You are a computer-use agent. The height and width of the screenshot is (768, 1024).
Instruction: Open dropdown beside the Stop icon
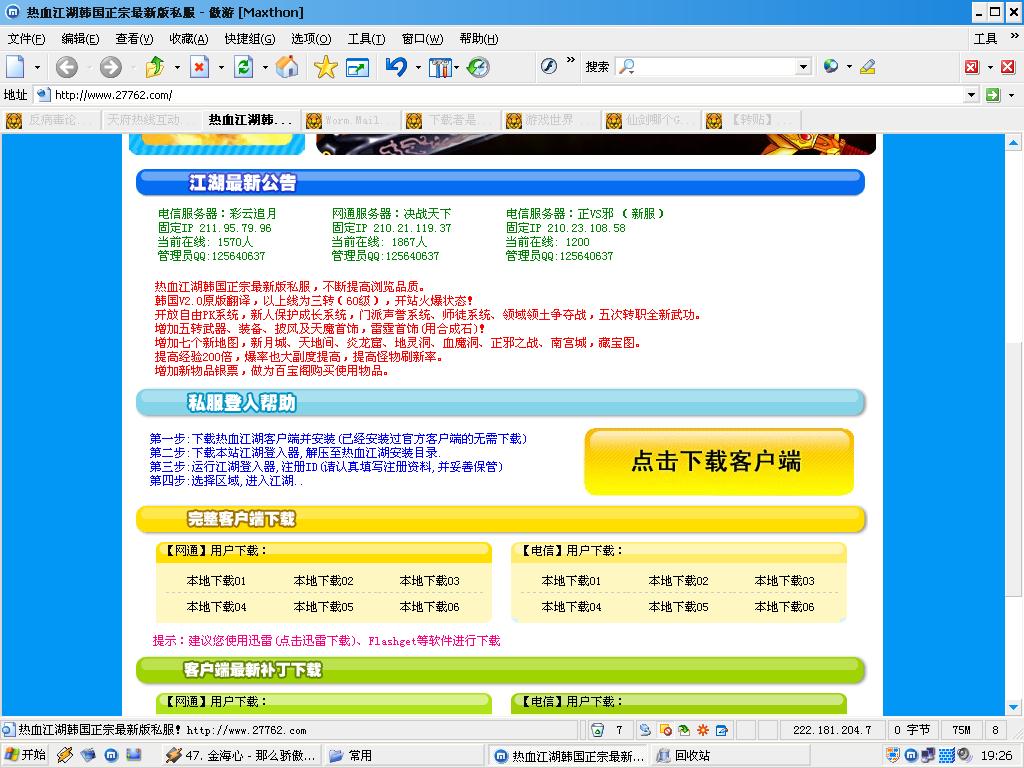(221, 67)
